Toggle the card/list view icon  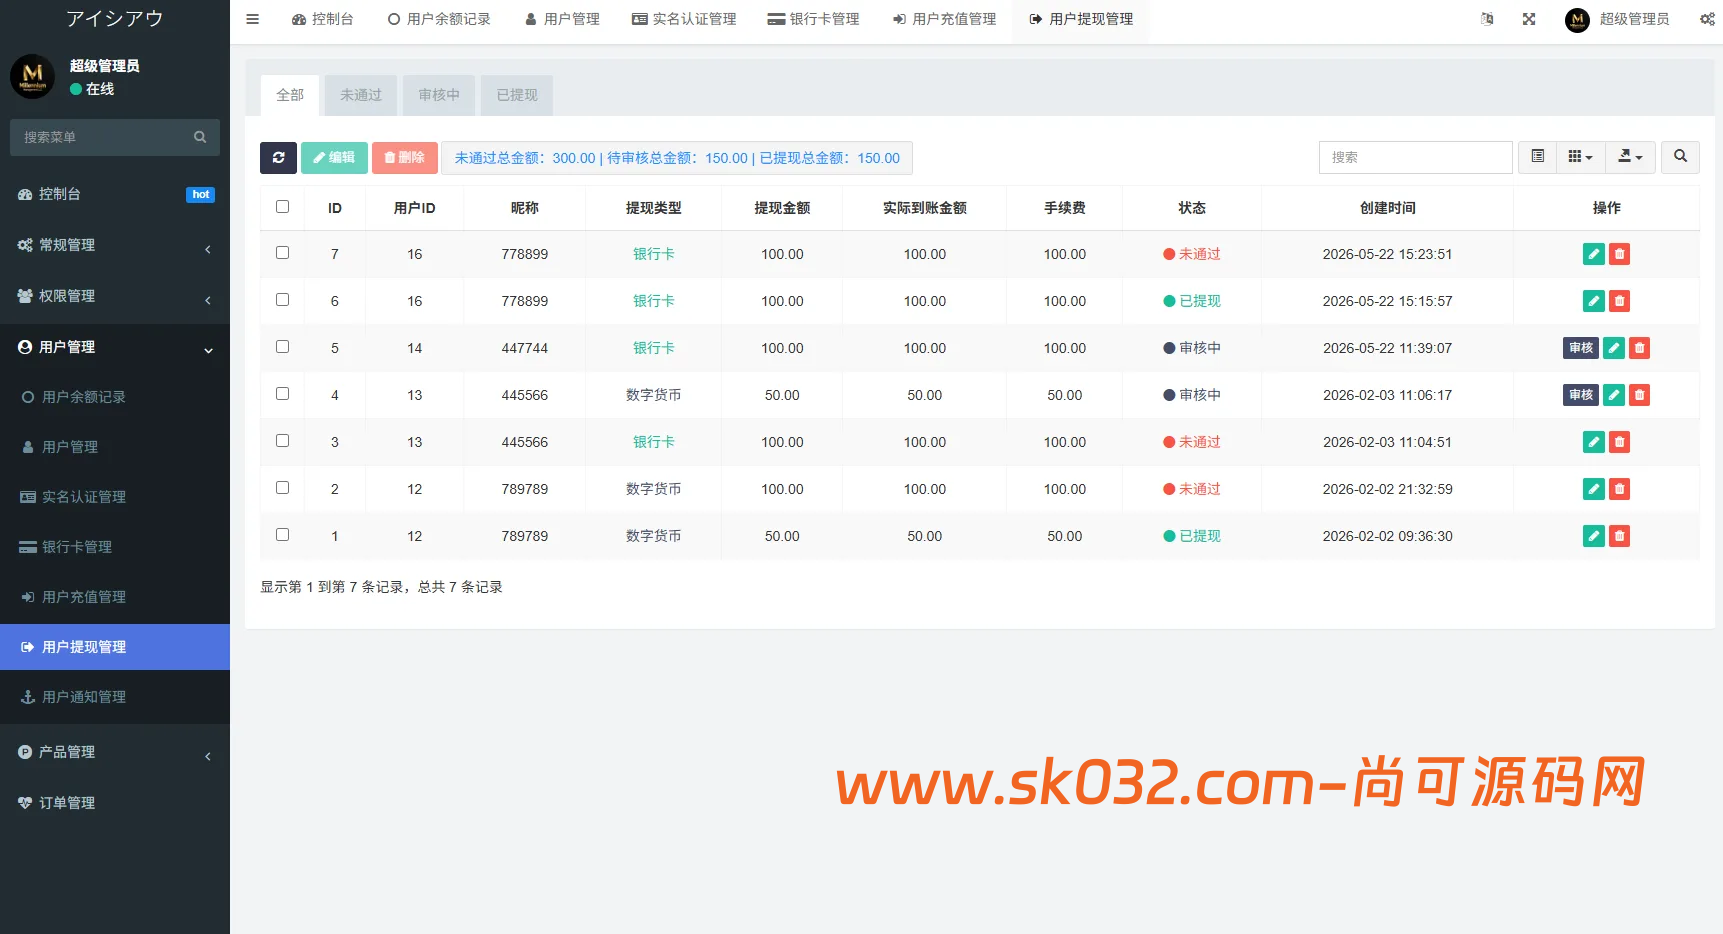coord(1538,157)
